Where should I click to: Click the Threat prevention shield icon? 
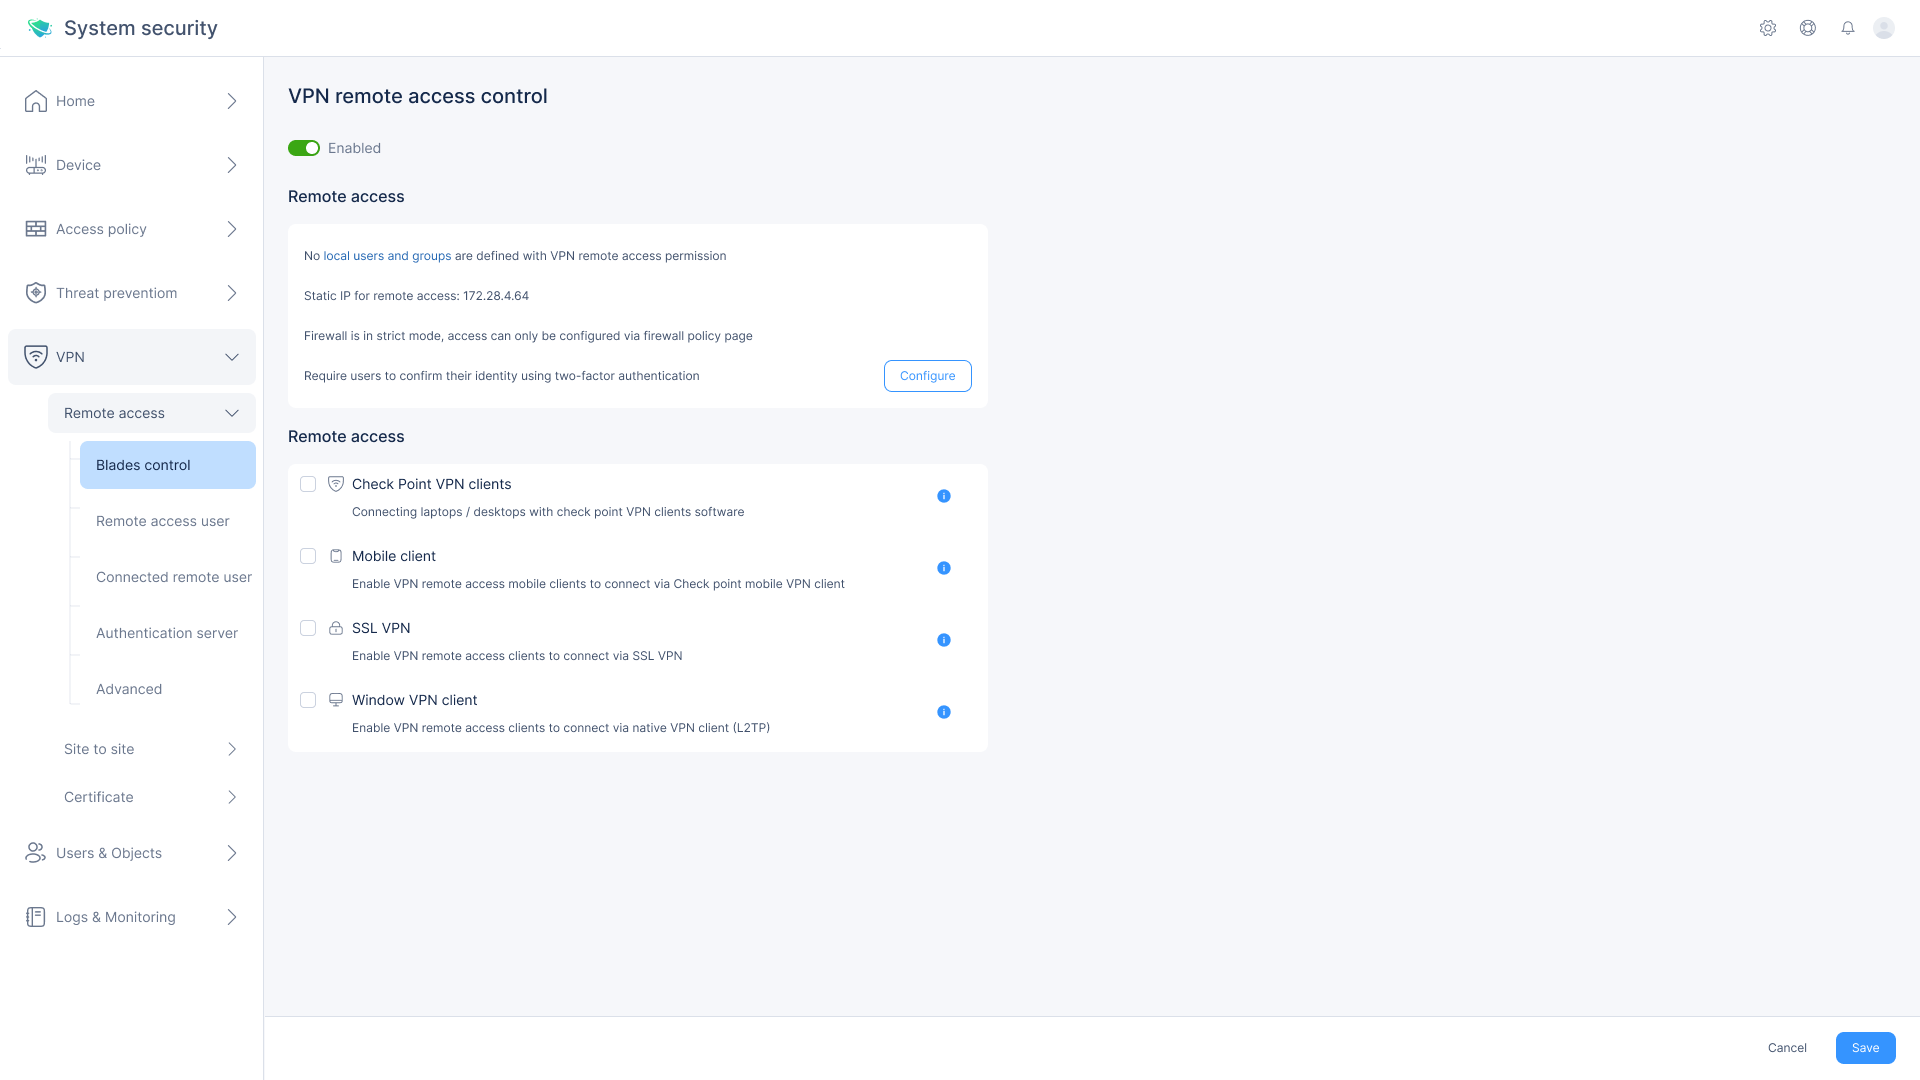click(36, 293)
